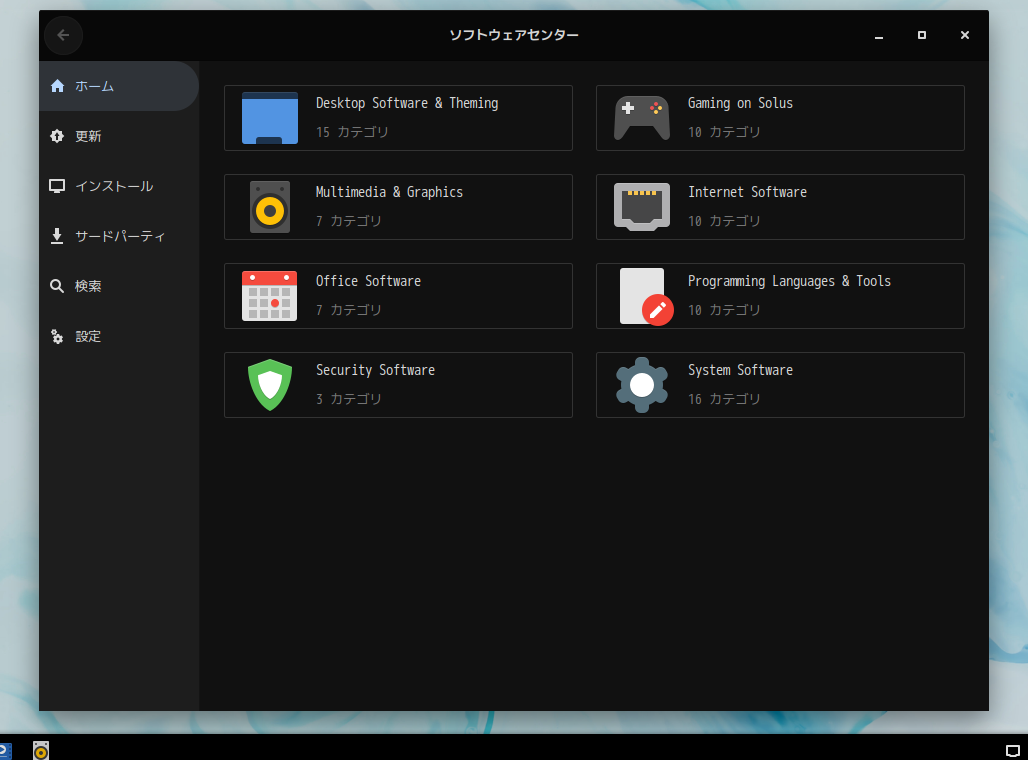The image size is (1028, 760).
Task: Click the Internet Software ethernet port icon
Action: pos(642,207)
